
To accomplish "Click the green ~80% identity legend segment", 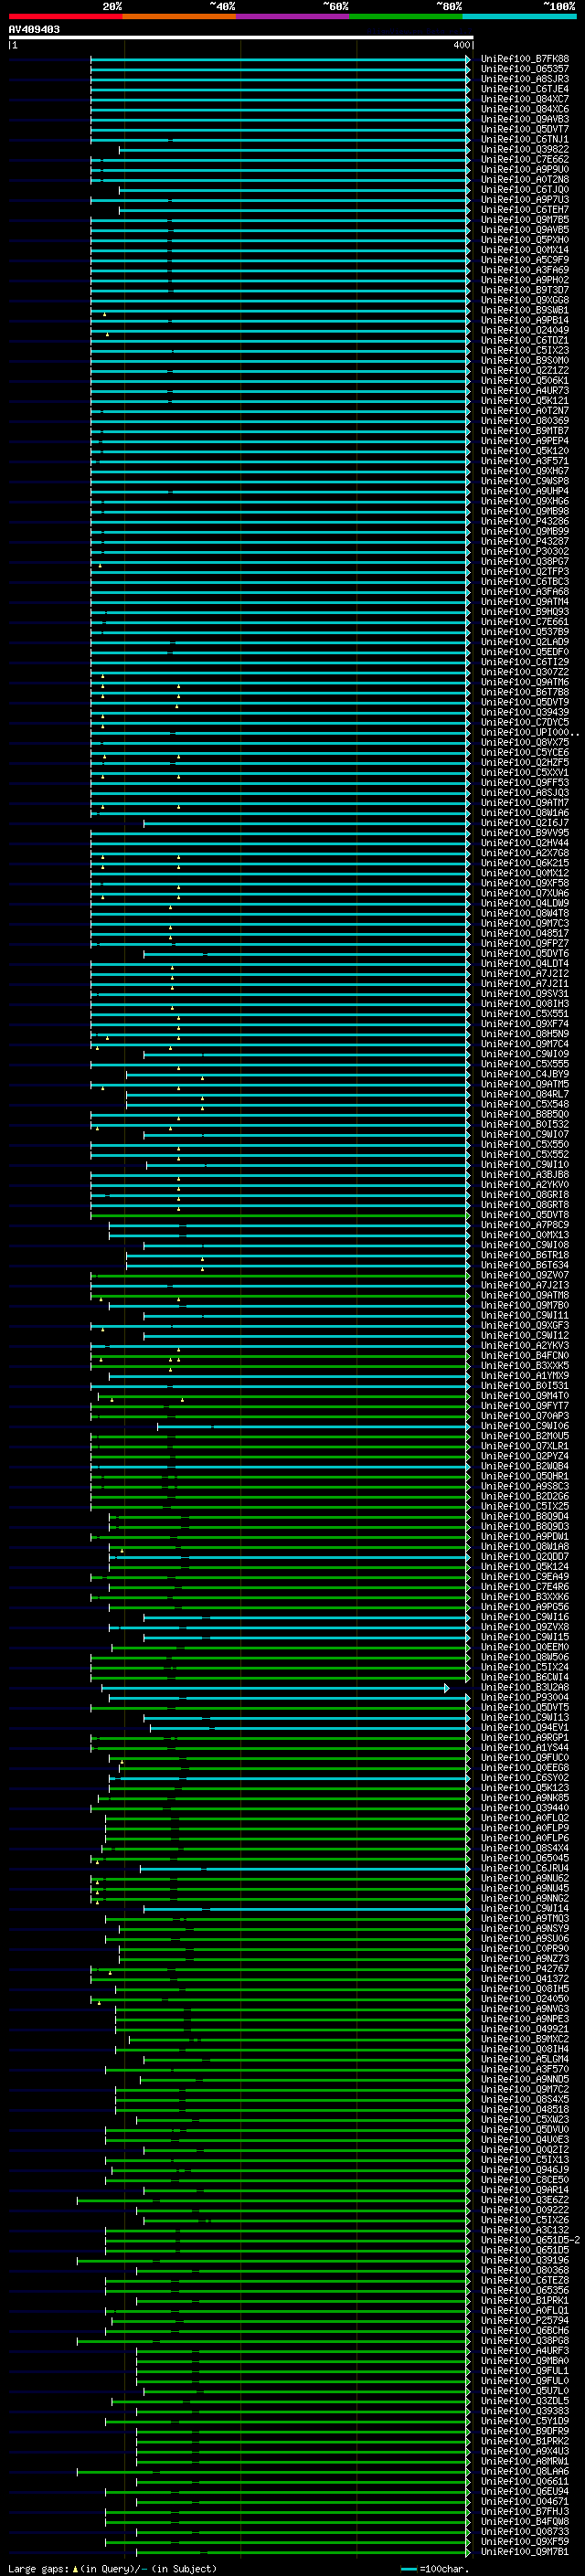I will (406, 16).
